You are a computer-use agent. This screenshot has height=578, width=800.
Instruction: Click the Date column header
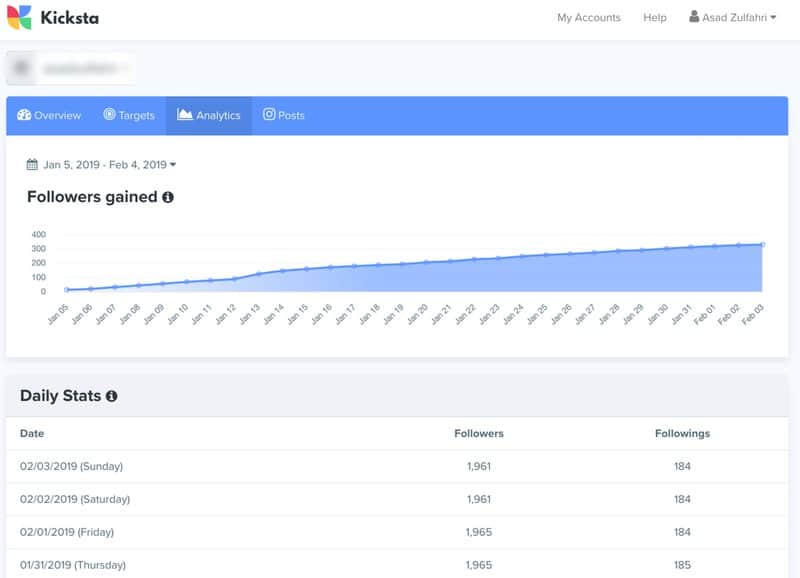[x=32, y=434]
